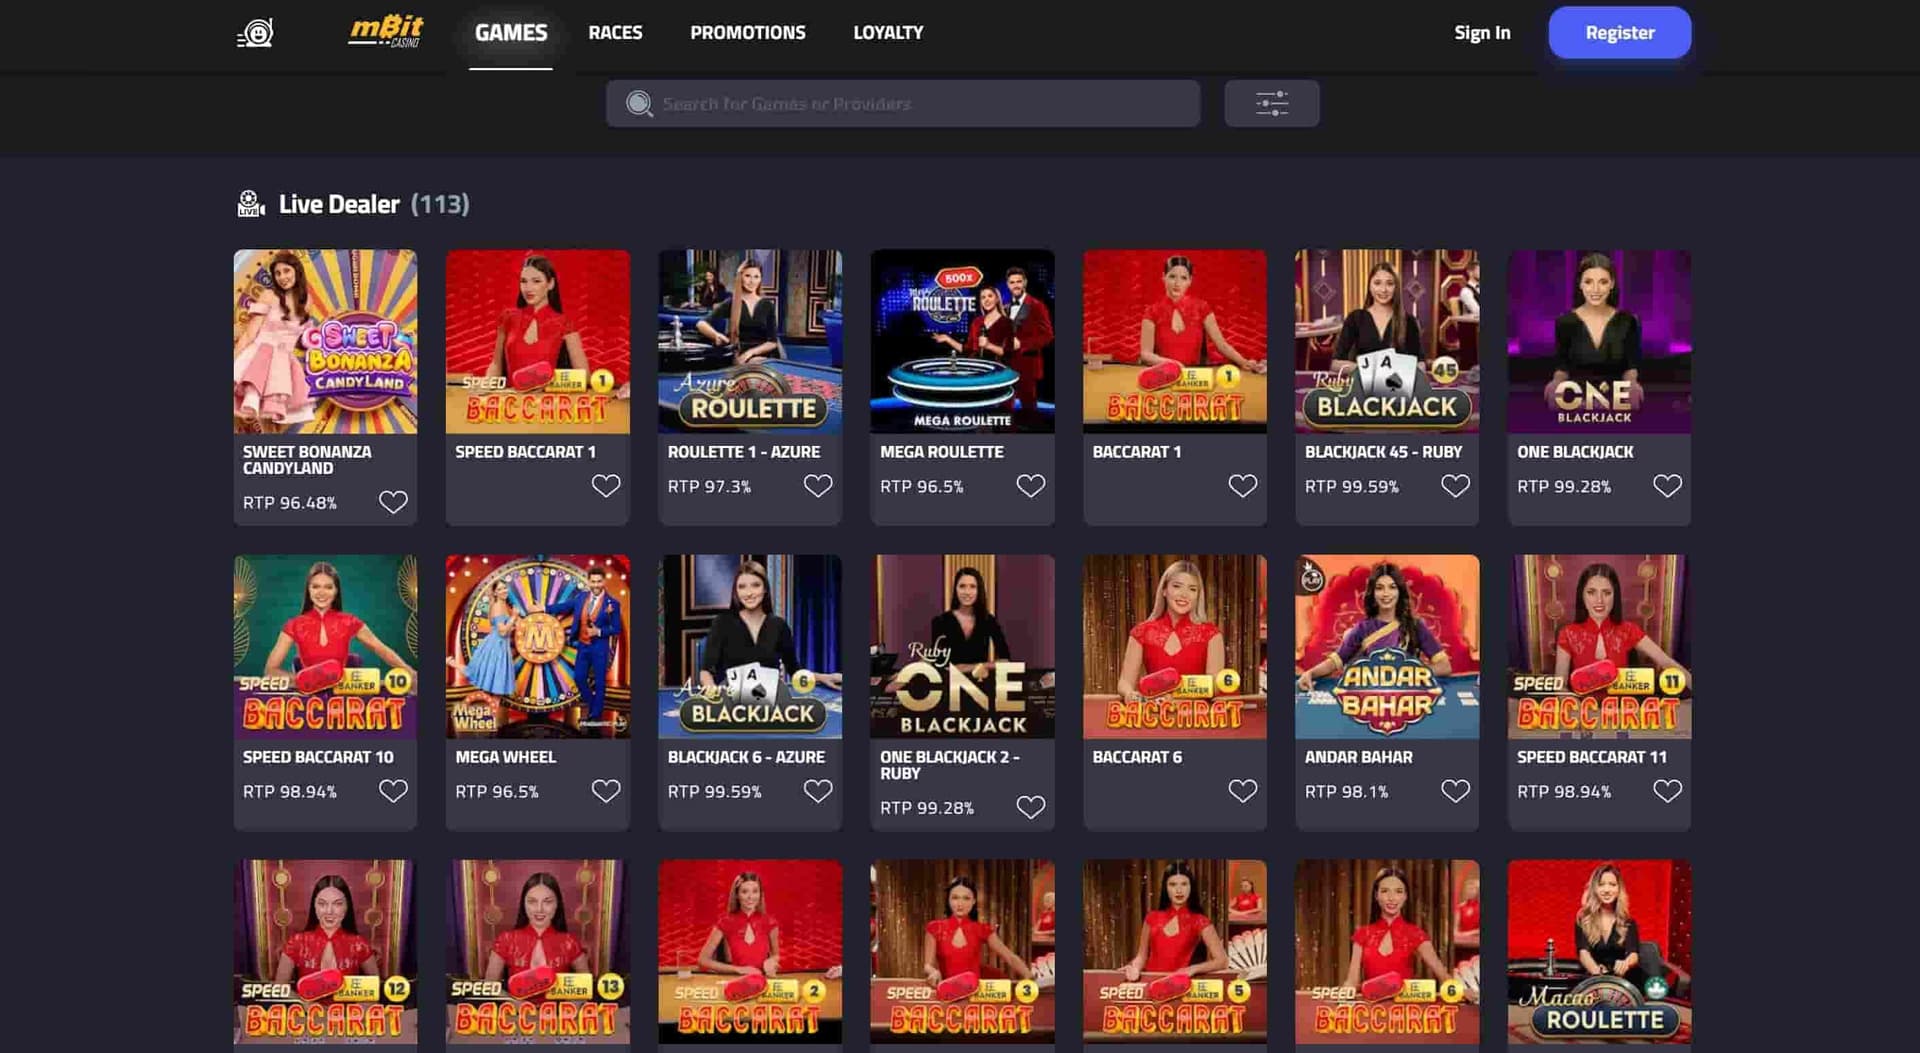The image size is (1920, 1053).
Task: Click the Search for Games input field
Action: [x=900, y=102]
